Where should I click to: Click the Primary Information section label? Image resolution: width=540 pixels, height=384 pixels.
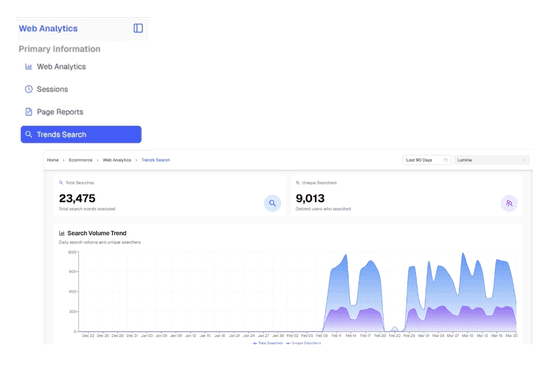(x=60, y=49)
